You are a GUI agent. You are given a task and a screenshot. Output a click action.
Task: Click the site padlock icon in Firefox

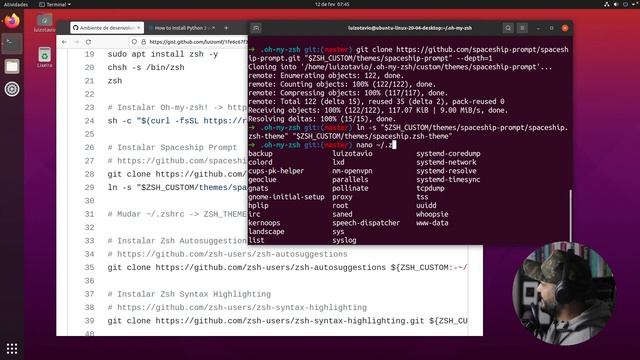[143, 42]
